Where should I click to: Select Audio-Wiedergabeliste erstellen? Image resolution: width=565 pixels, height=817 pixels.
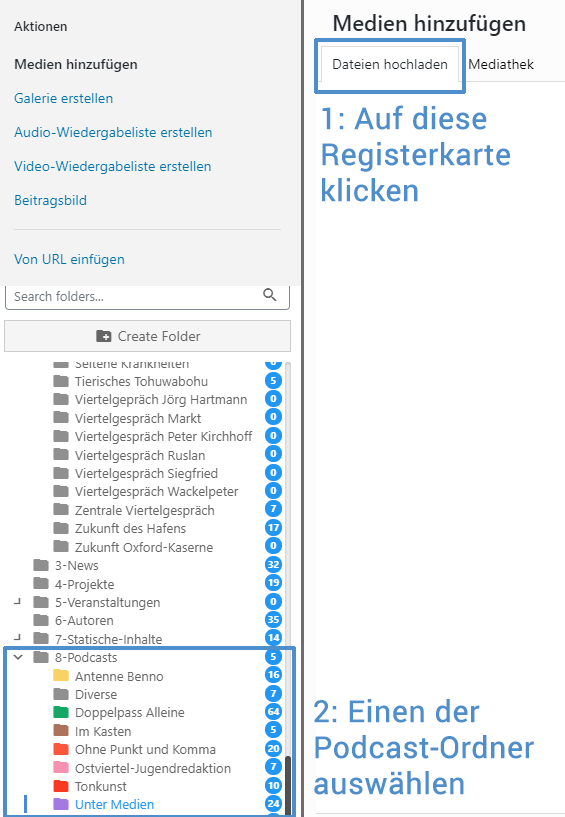(113, 132)
